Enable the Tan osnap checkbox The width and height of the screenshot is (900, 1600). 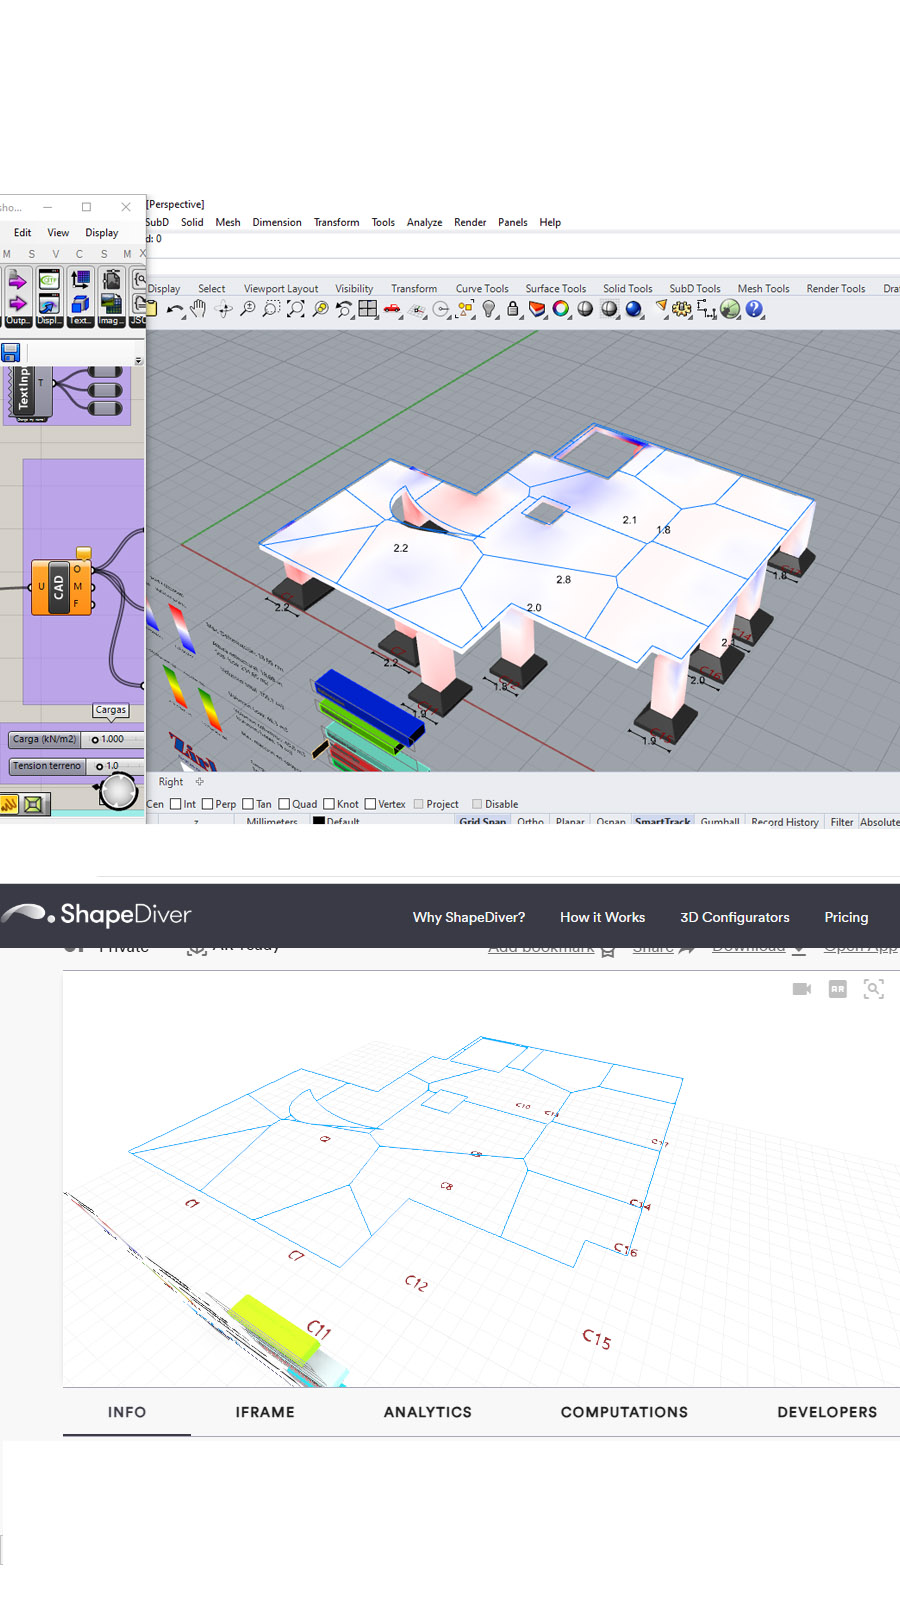(x=248, y=804)
